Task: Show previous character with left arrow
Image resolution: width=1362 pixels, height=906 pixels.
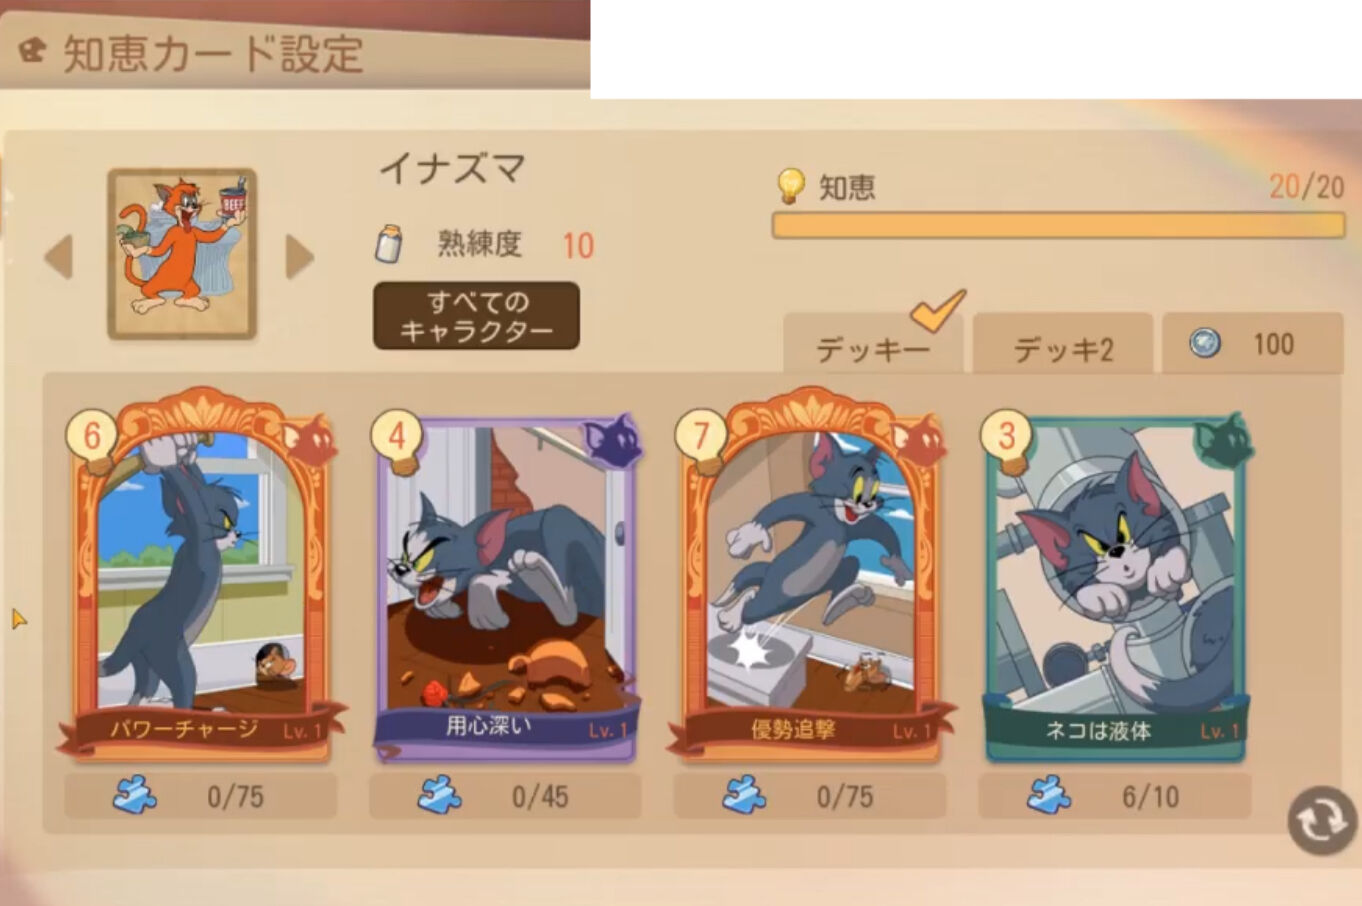Action: (x=59, y=256)
